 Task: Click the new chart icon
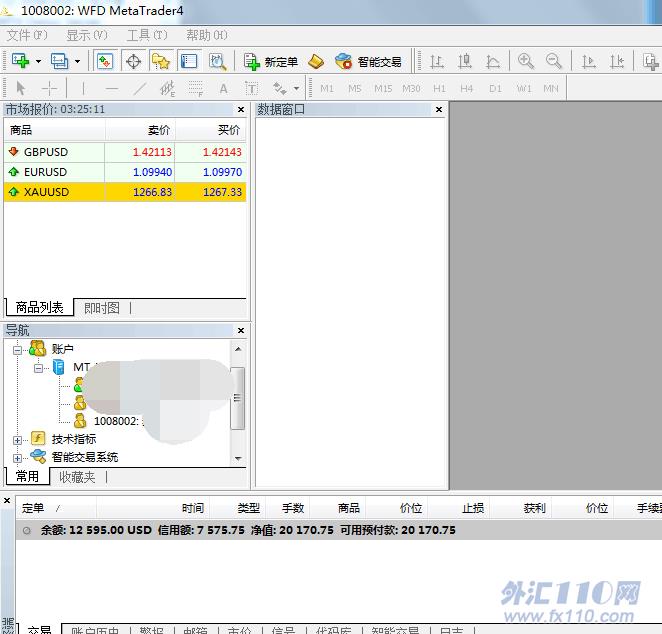click(x=20, y=61)
